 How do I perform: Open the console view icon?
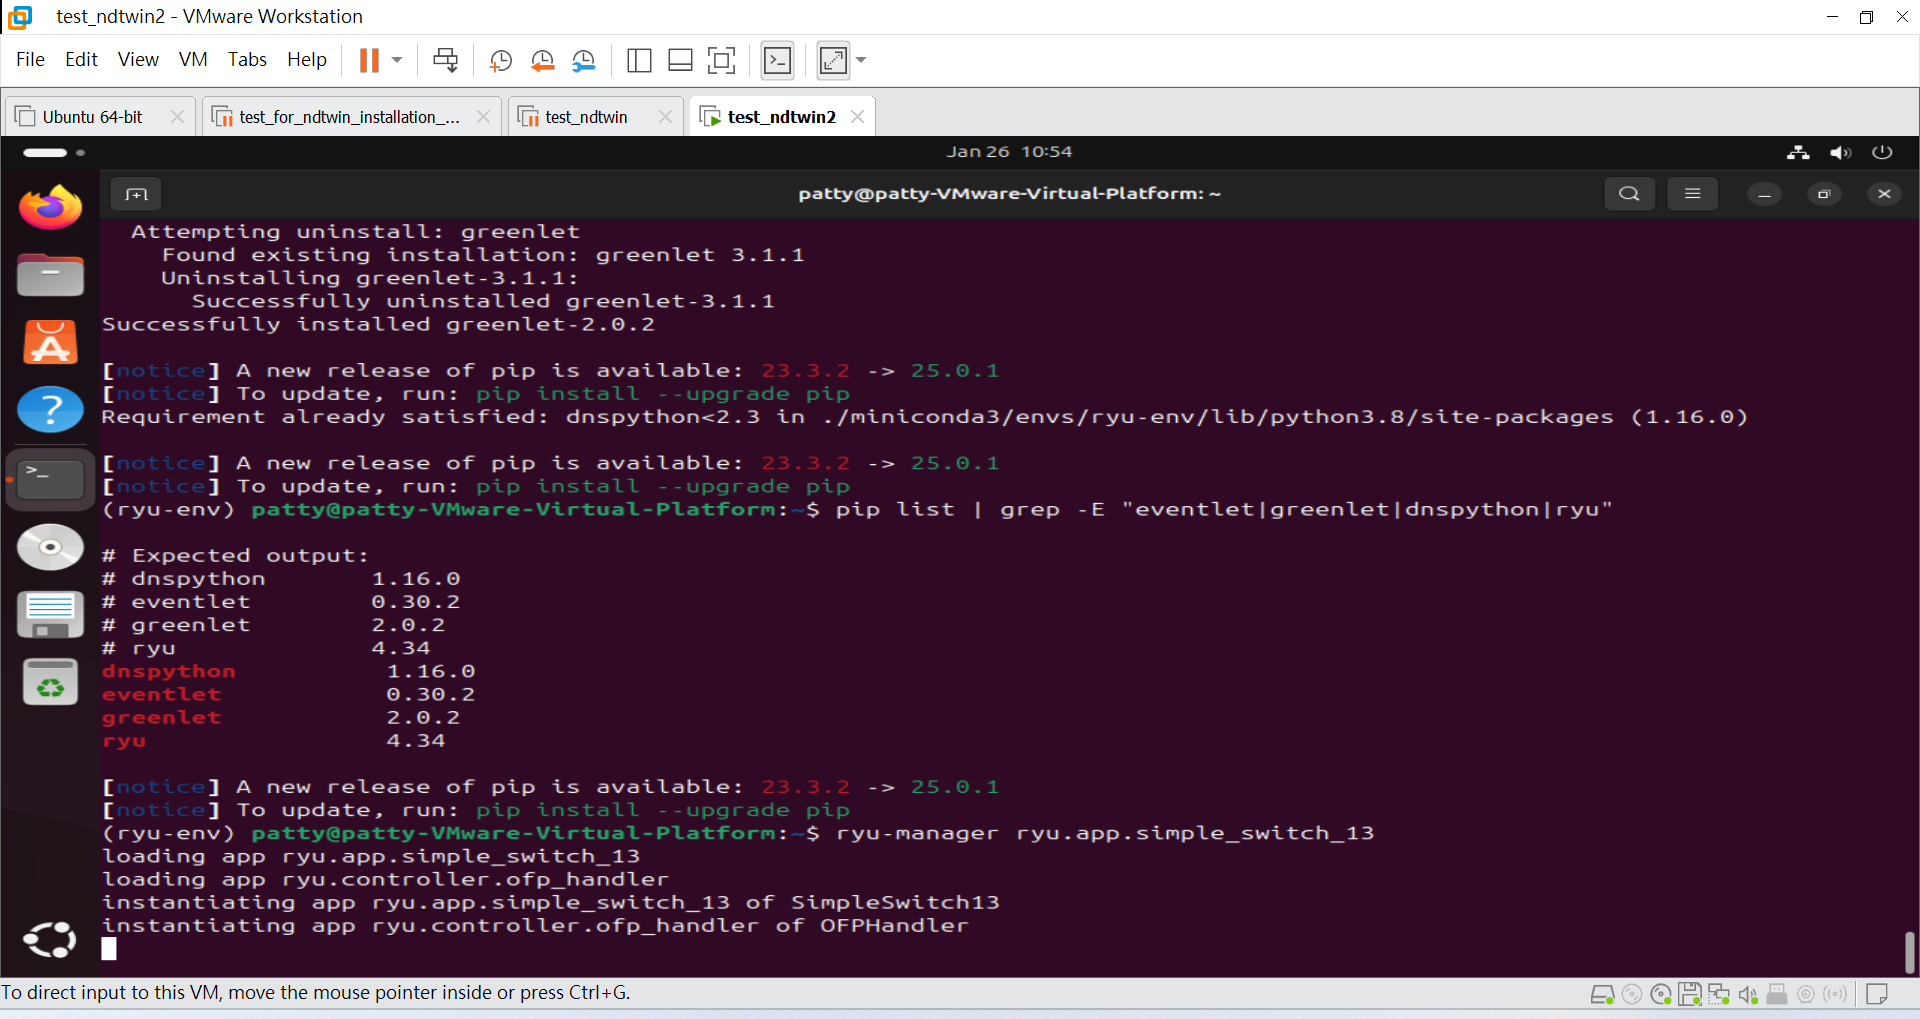point(777,61)
